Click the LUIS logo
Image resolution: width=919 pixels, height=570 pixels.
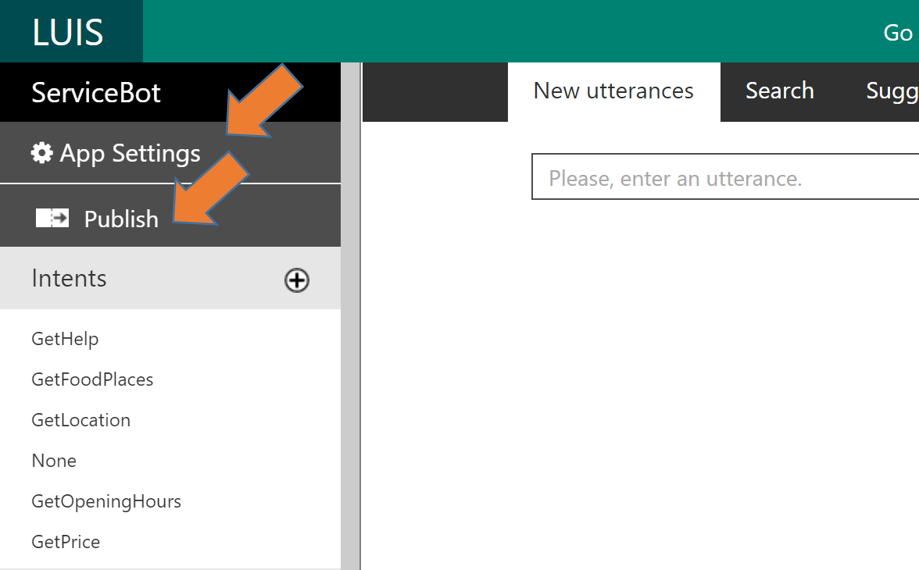pos(68,32)
